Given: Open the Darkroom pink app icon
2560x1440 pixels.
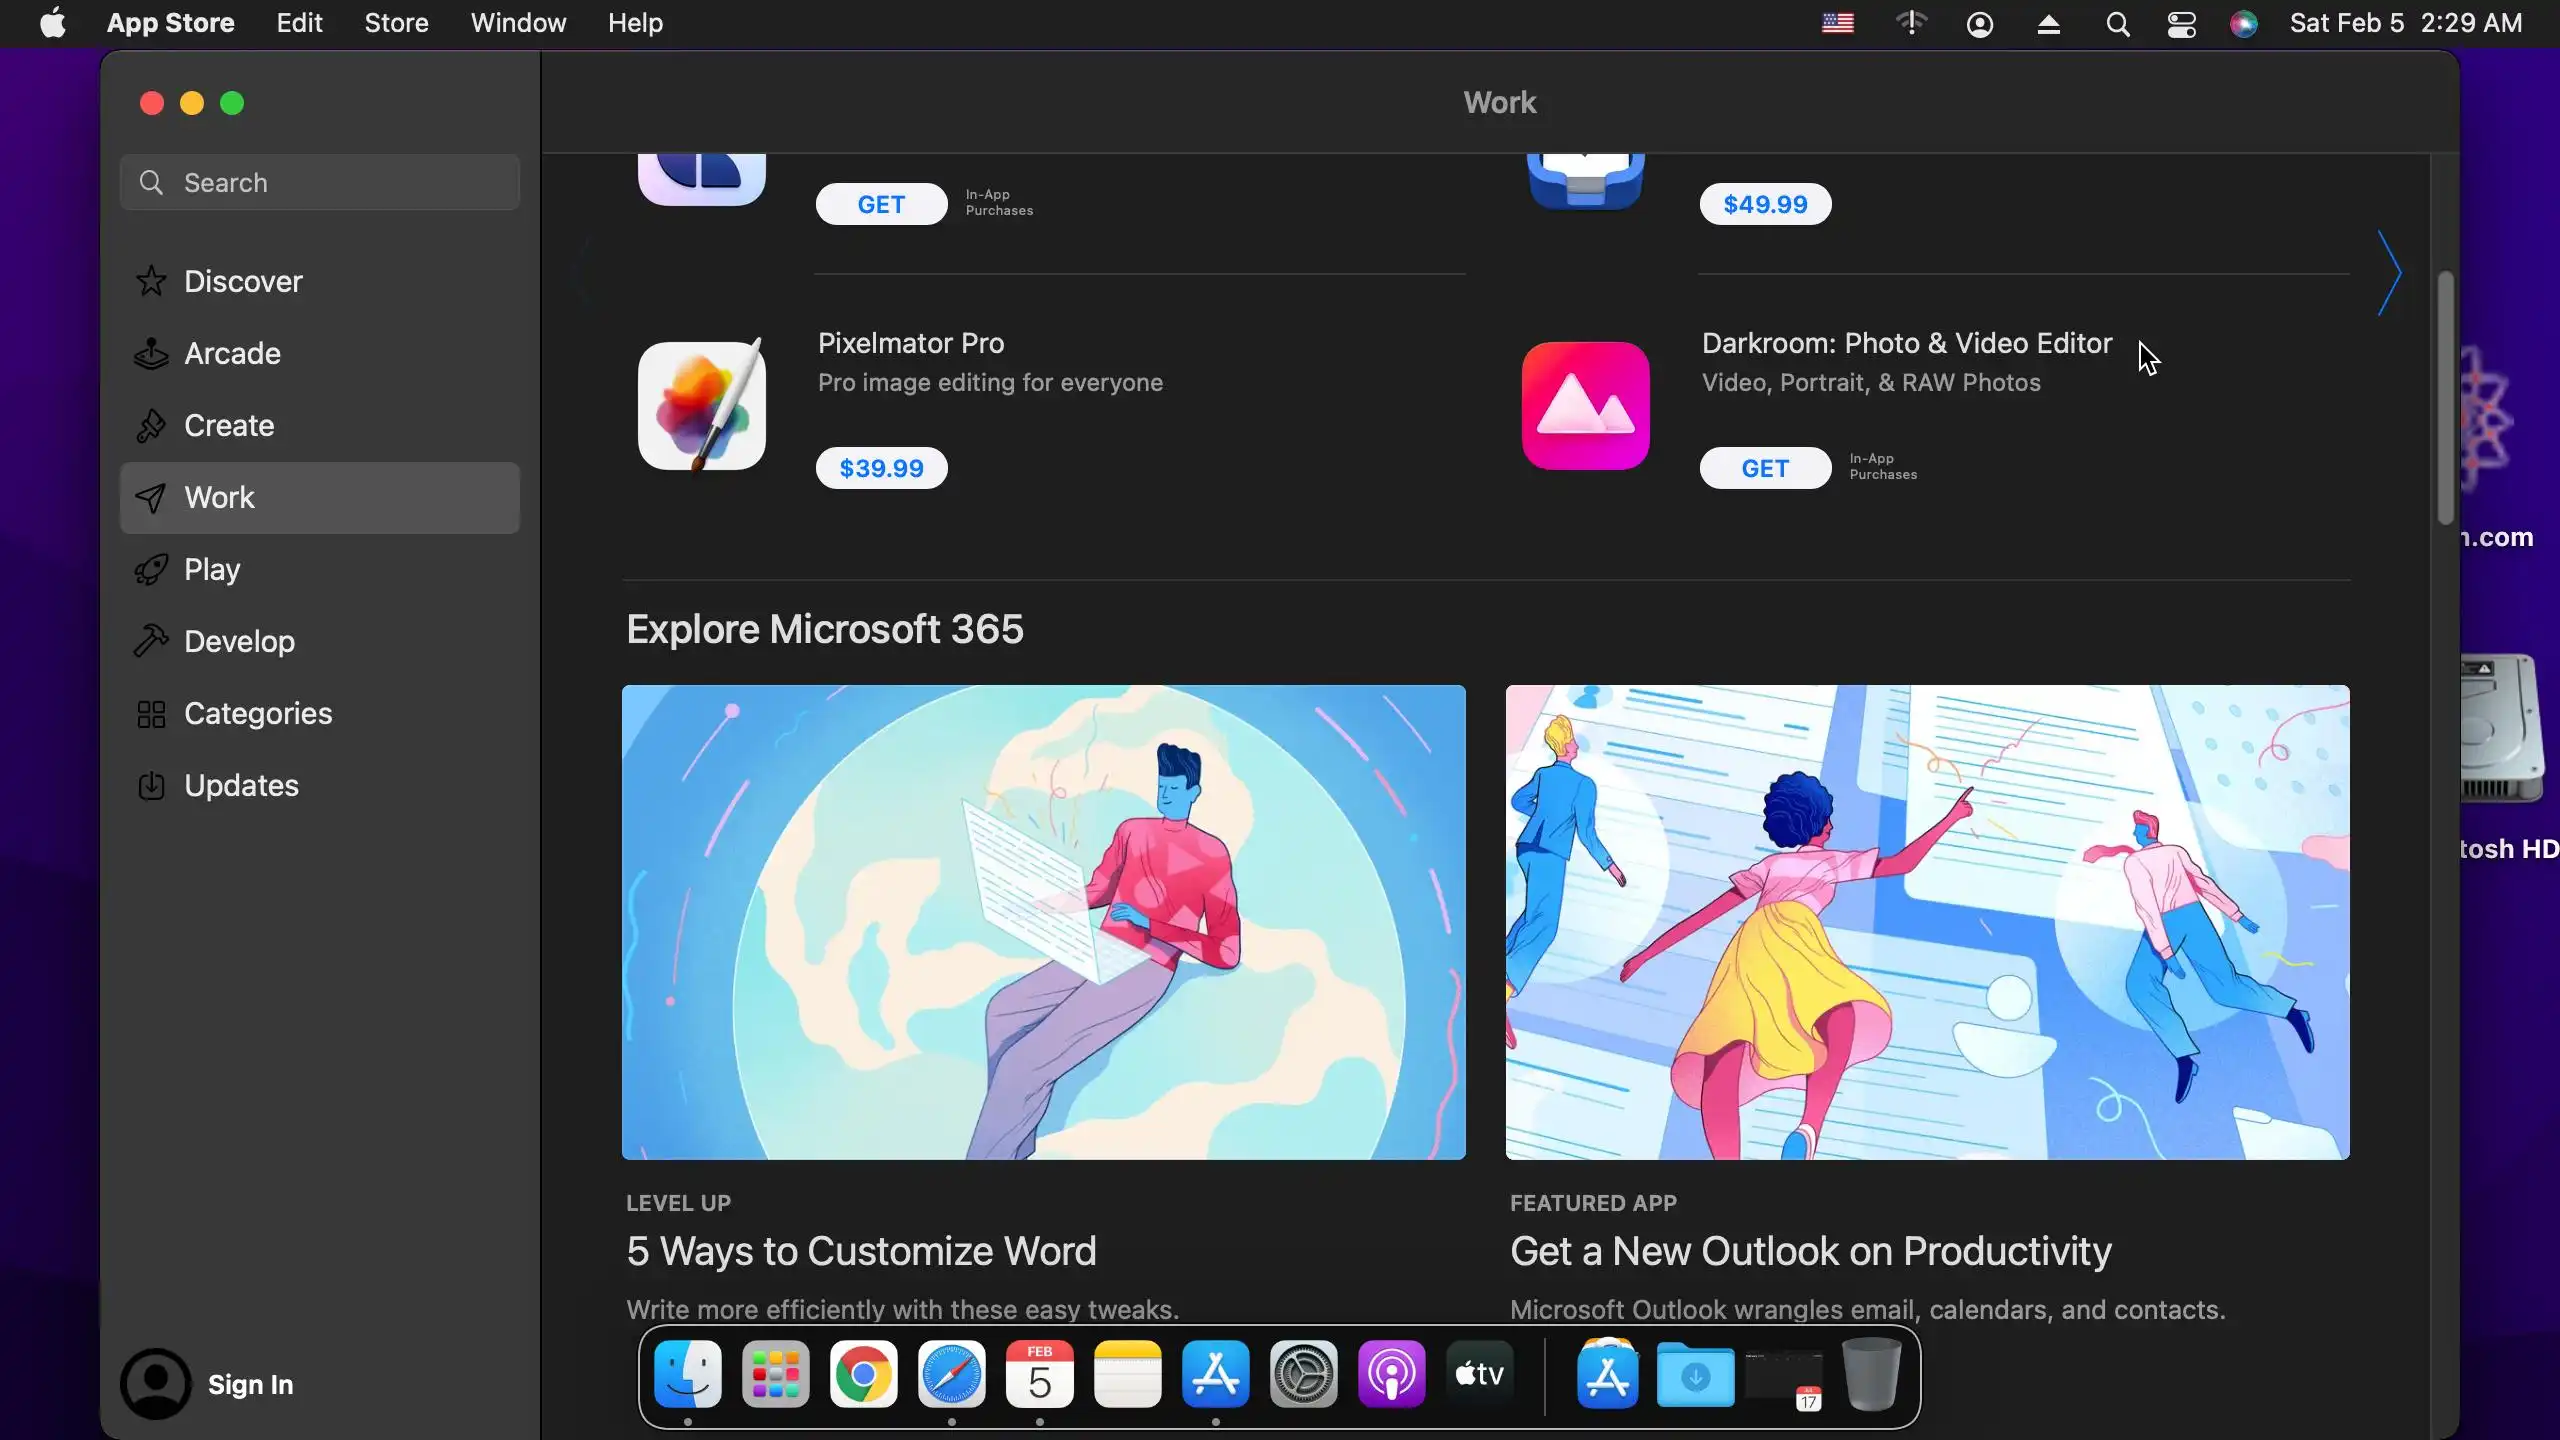Looking at the screenshot, I should (x=1585, y=405).
